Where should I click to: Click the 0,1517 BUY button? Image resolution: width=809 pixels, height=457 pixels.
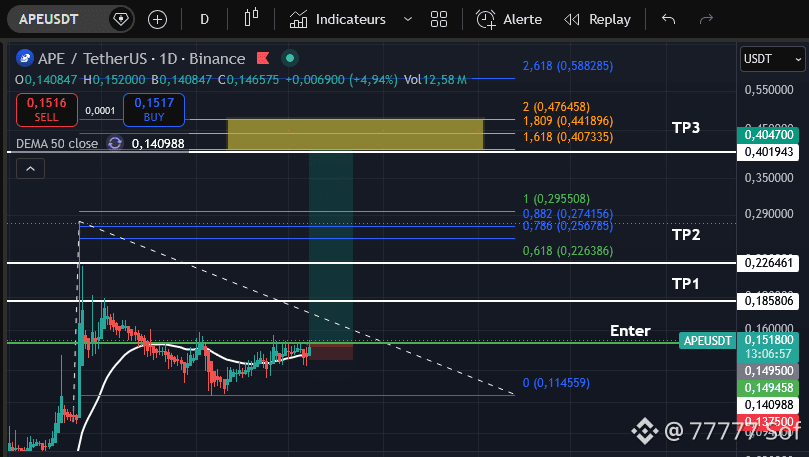coord(154,110)
